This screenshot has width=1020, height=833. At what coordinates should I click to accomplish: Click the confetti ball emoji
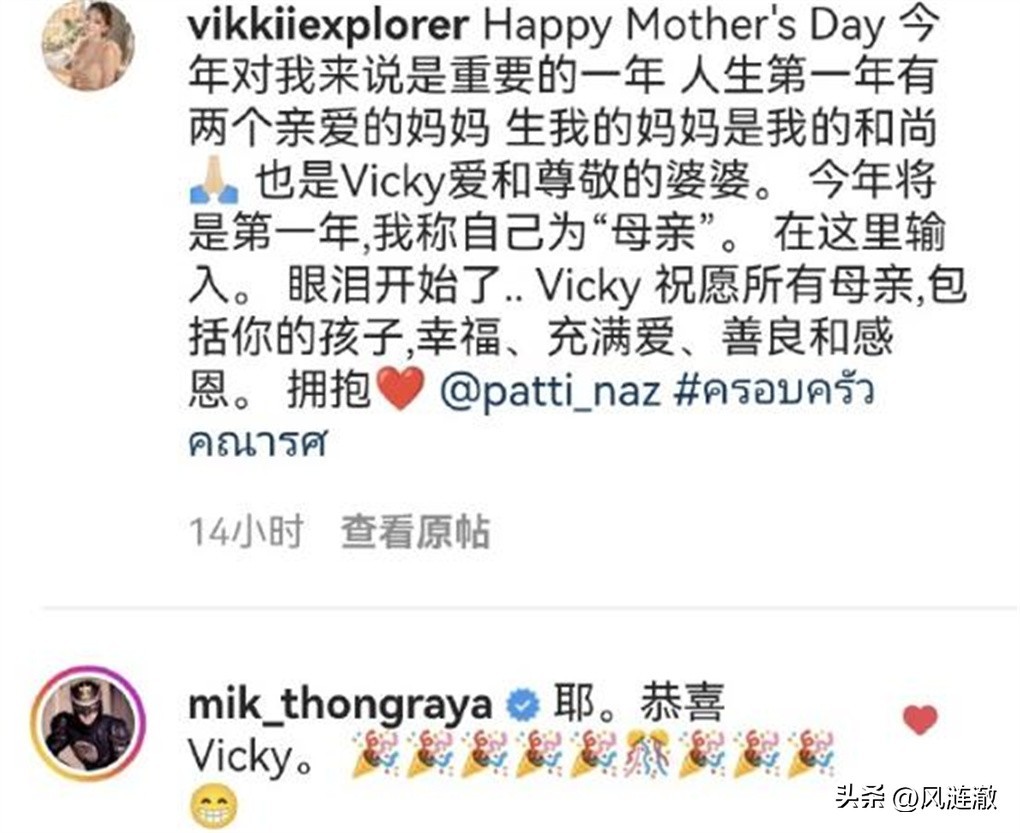648,755
